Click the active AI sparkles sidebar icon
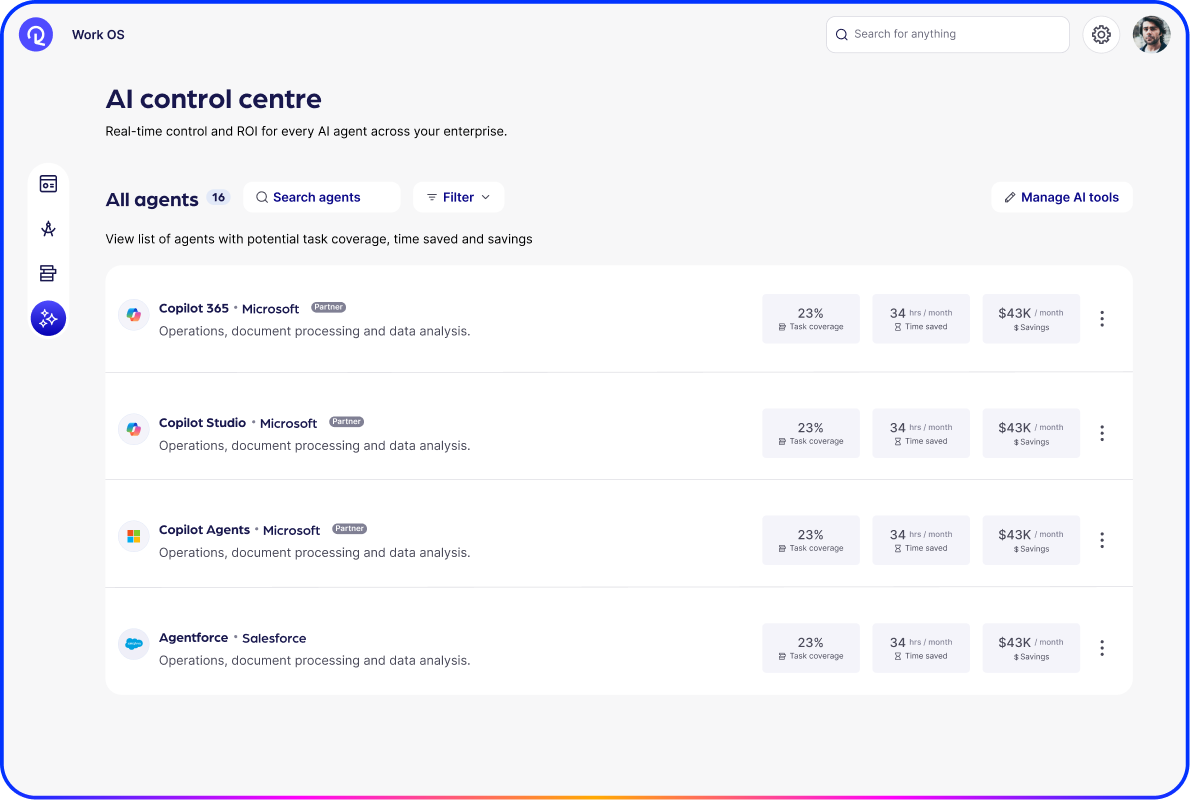 coord(48,318)
